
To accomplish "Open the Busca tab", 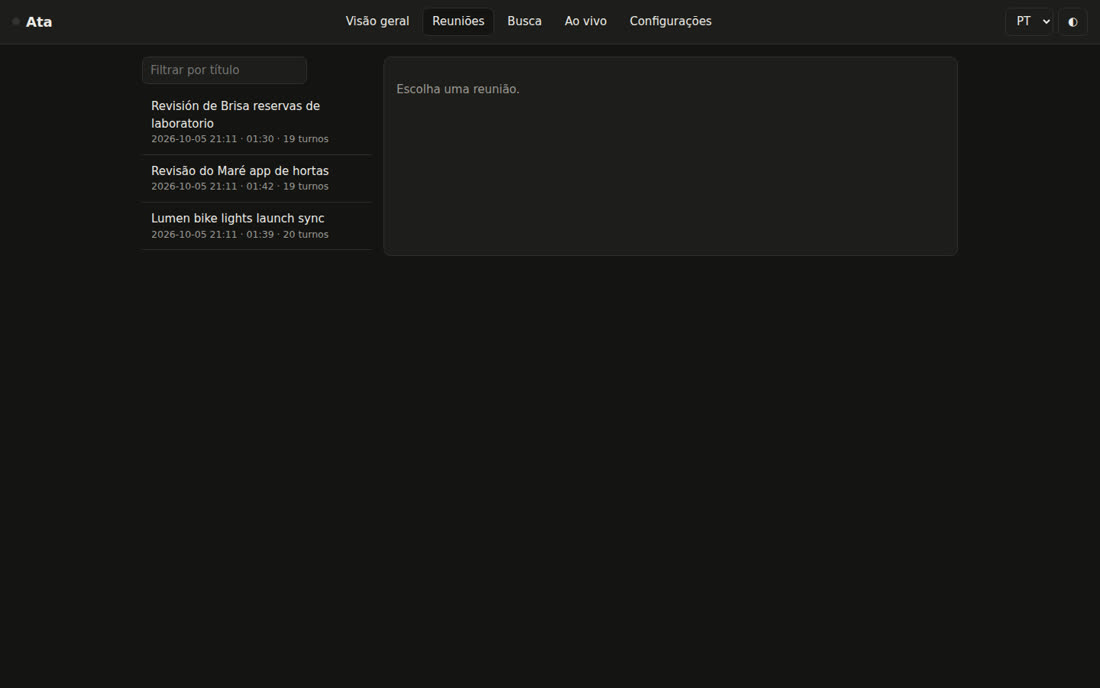I will click(524, 22).
